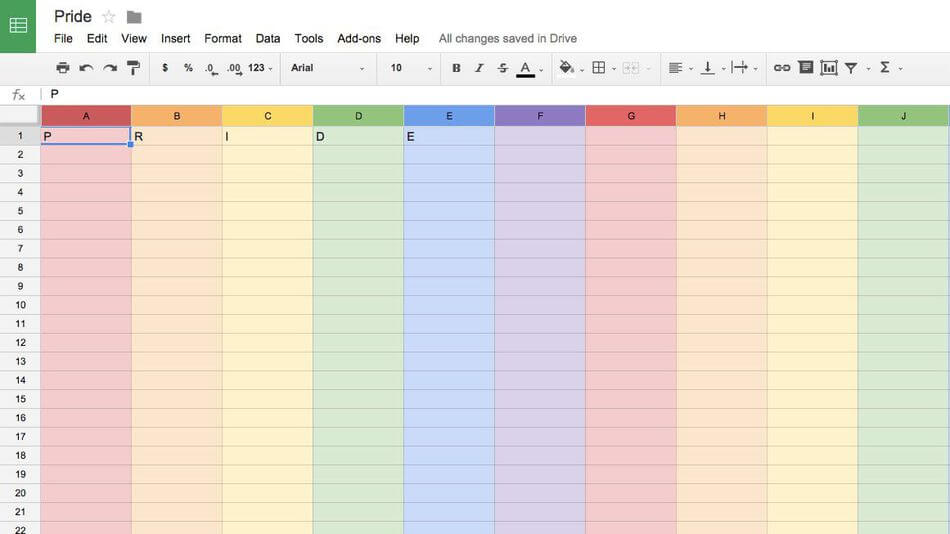Click the Undo arrow
This screenshot has height=534, width=950.
[x=86, y=68]
